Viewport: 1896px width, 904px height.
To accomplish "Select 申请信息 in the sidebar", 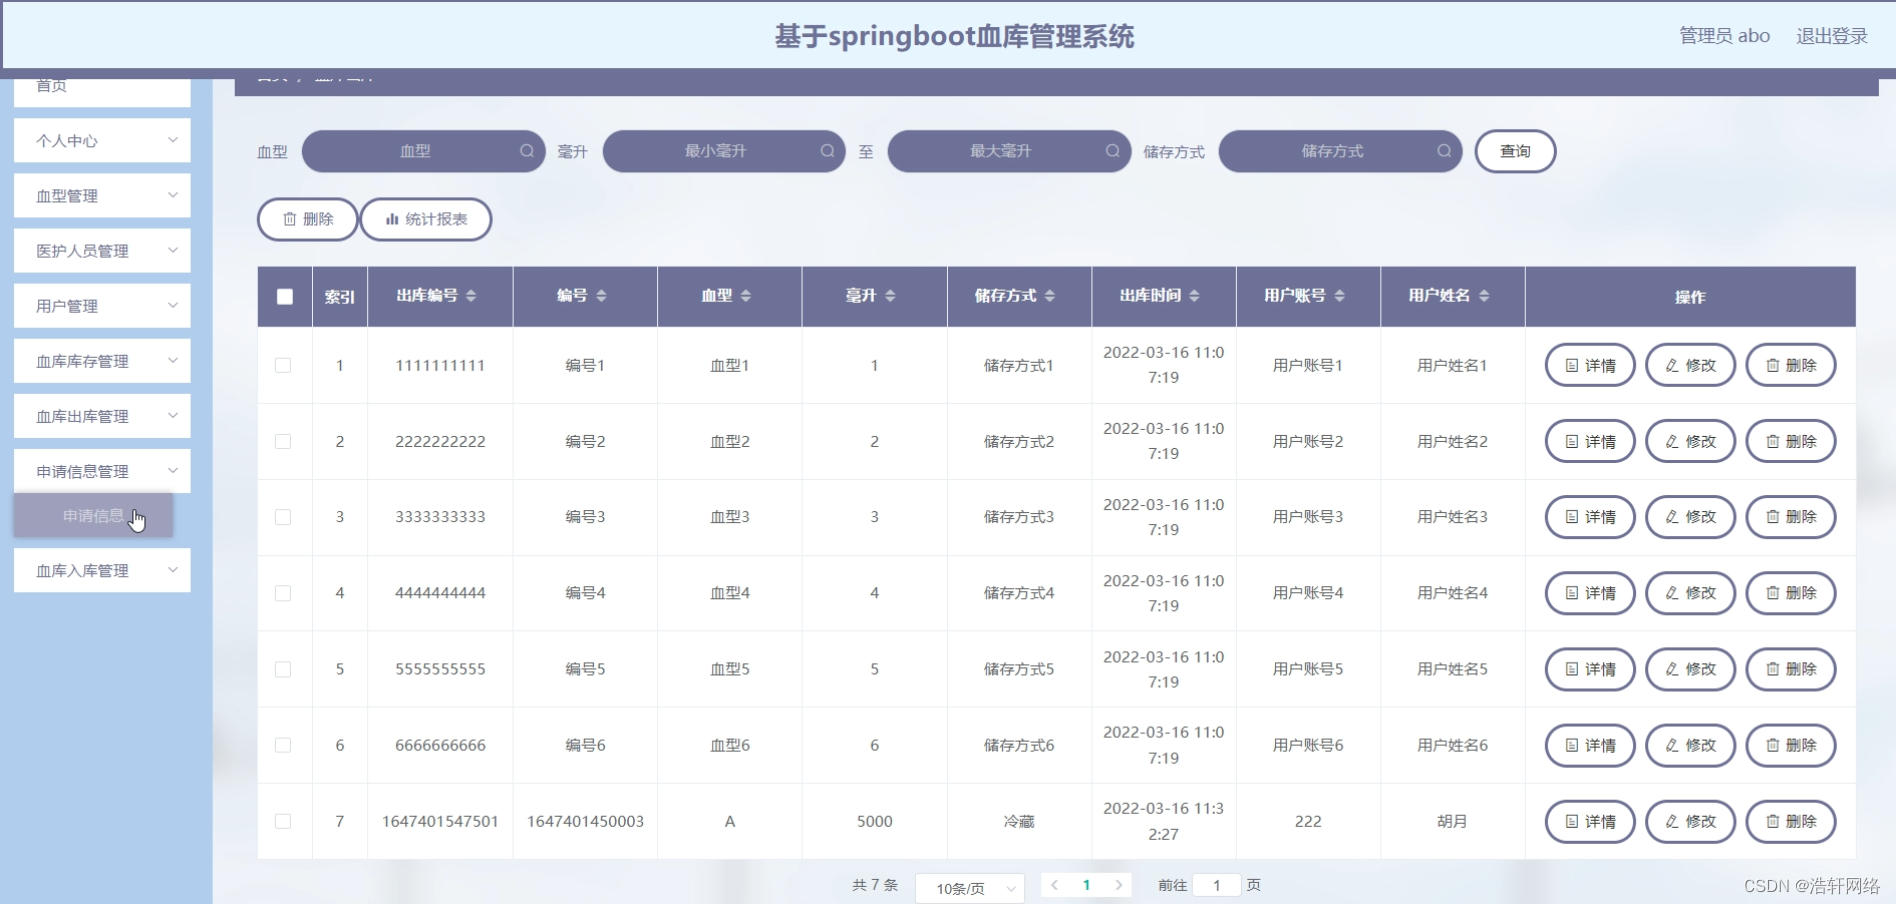I will [x=93, y=516].
